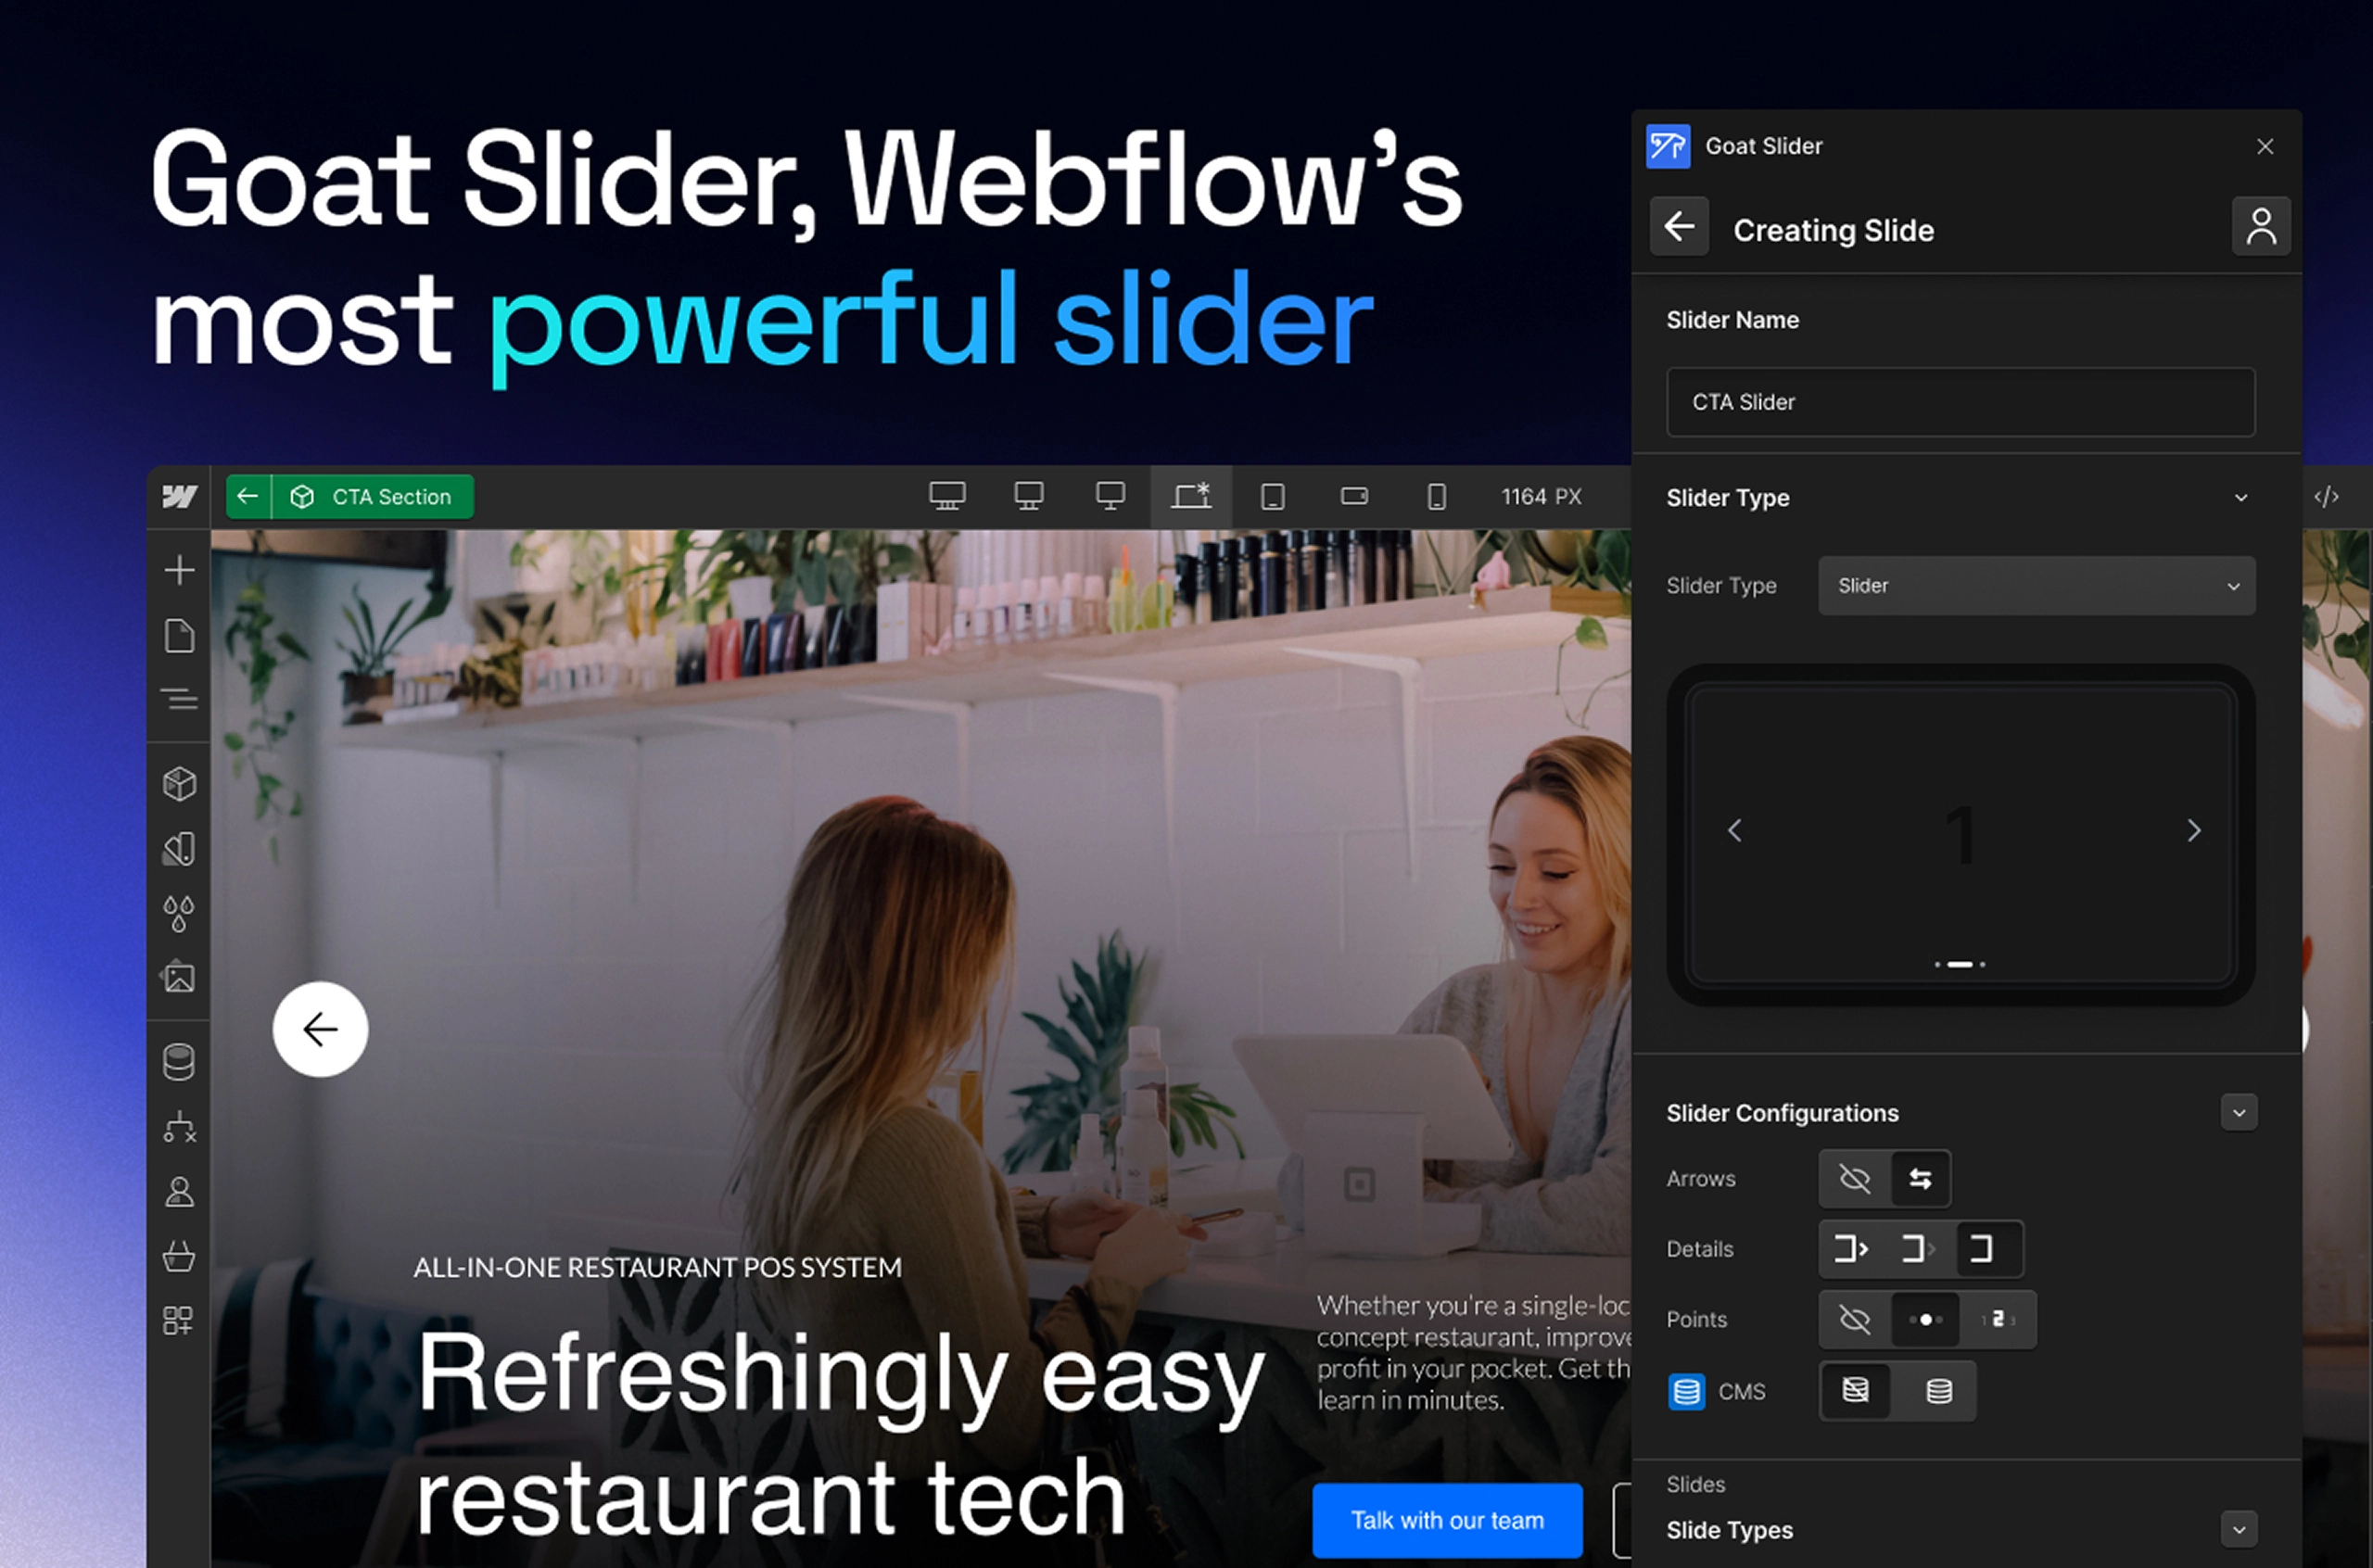Open the Assets panel
This screenshot has height=1568, width=2373.
coord(180,978)
